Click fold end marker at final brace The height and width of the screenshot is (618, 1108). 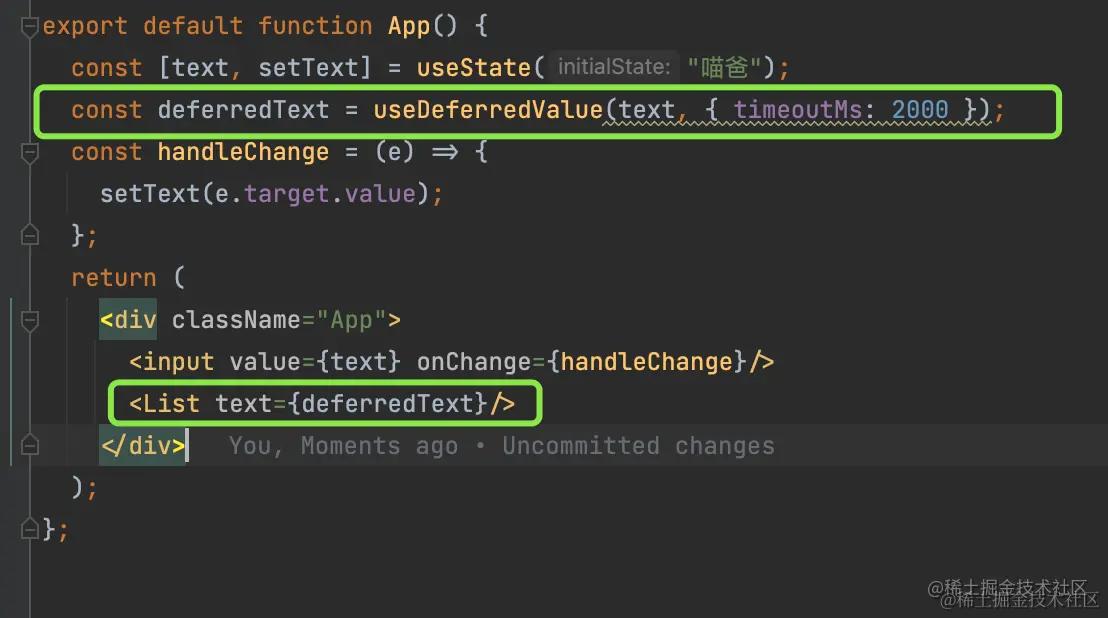(30, 529)
